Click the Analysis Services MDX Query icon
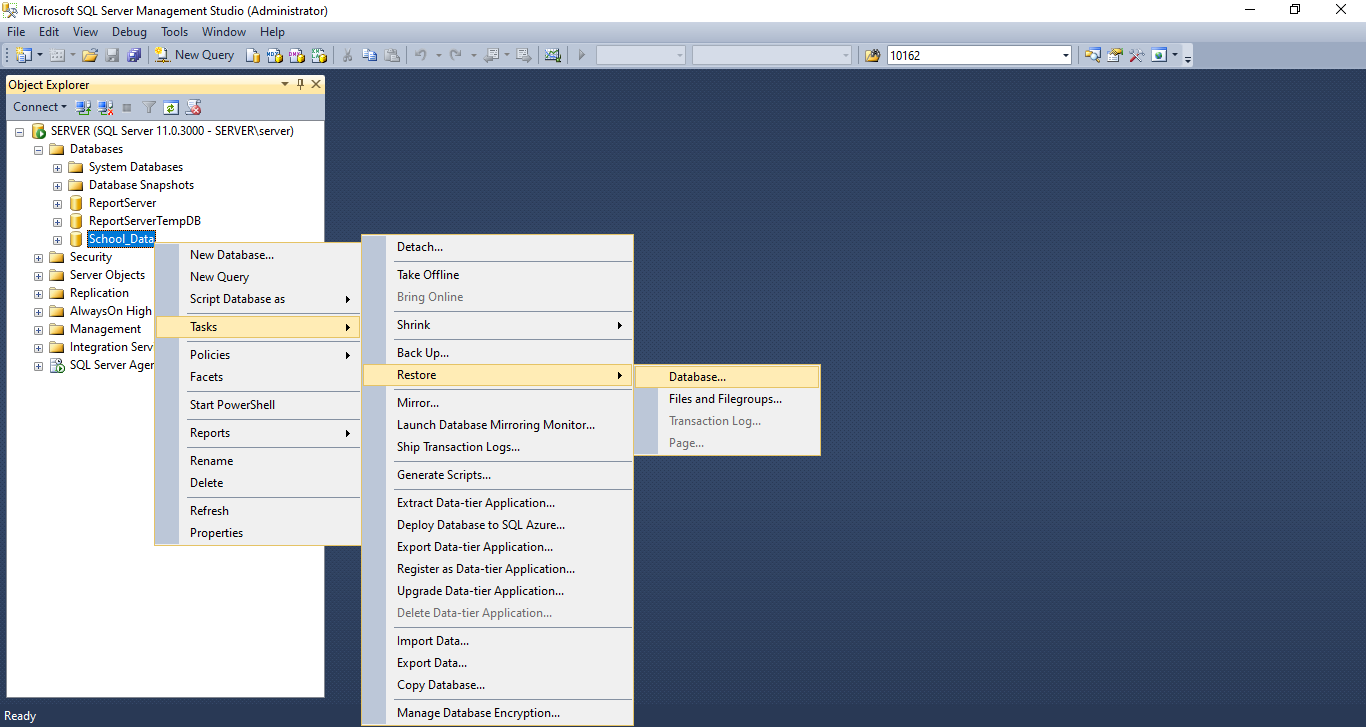Viewport: 1366px width, 727px height. [x=275, y=55]
